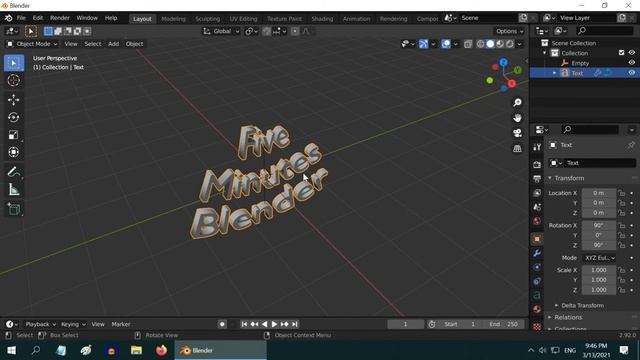Select the Rotate tool
Viewport: 640px width, 360px height.
pos(14,118)
